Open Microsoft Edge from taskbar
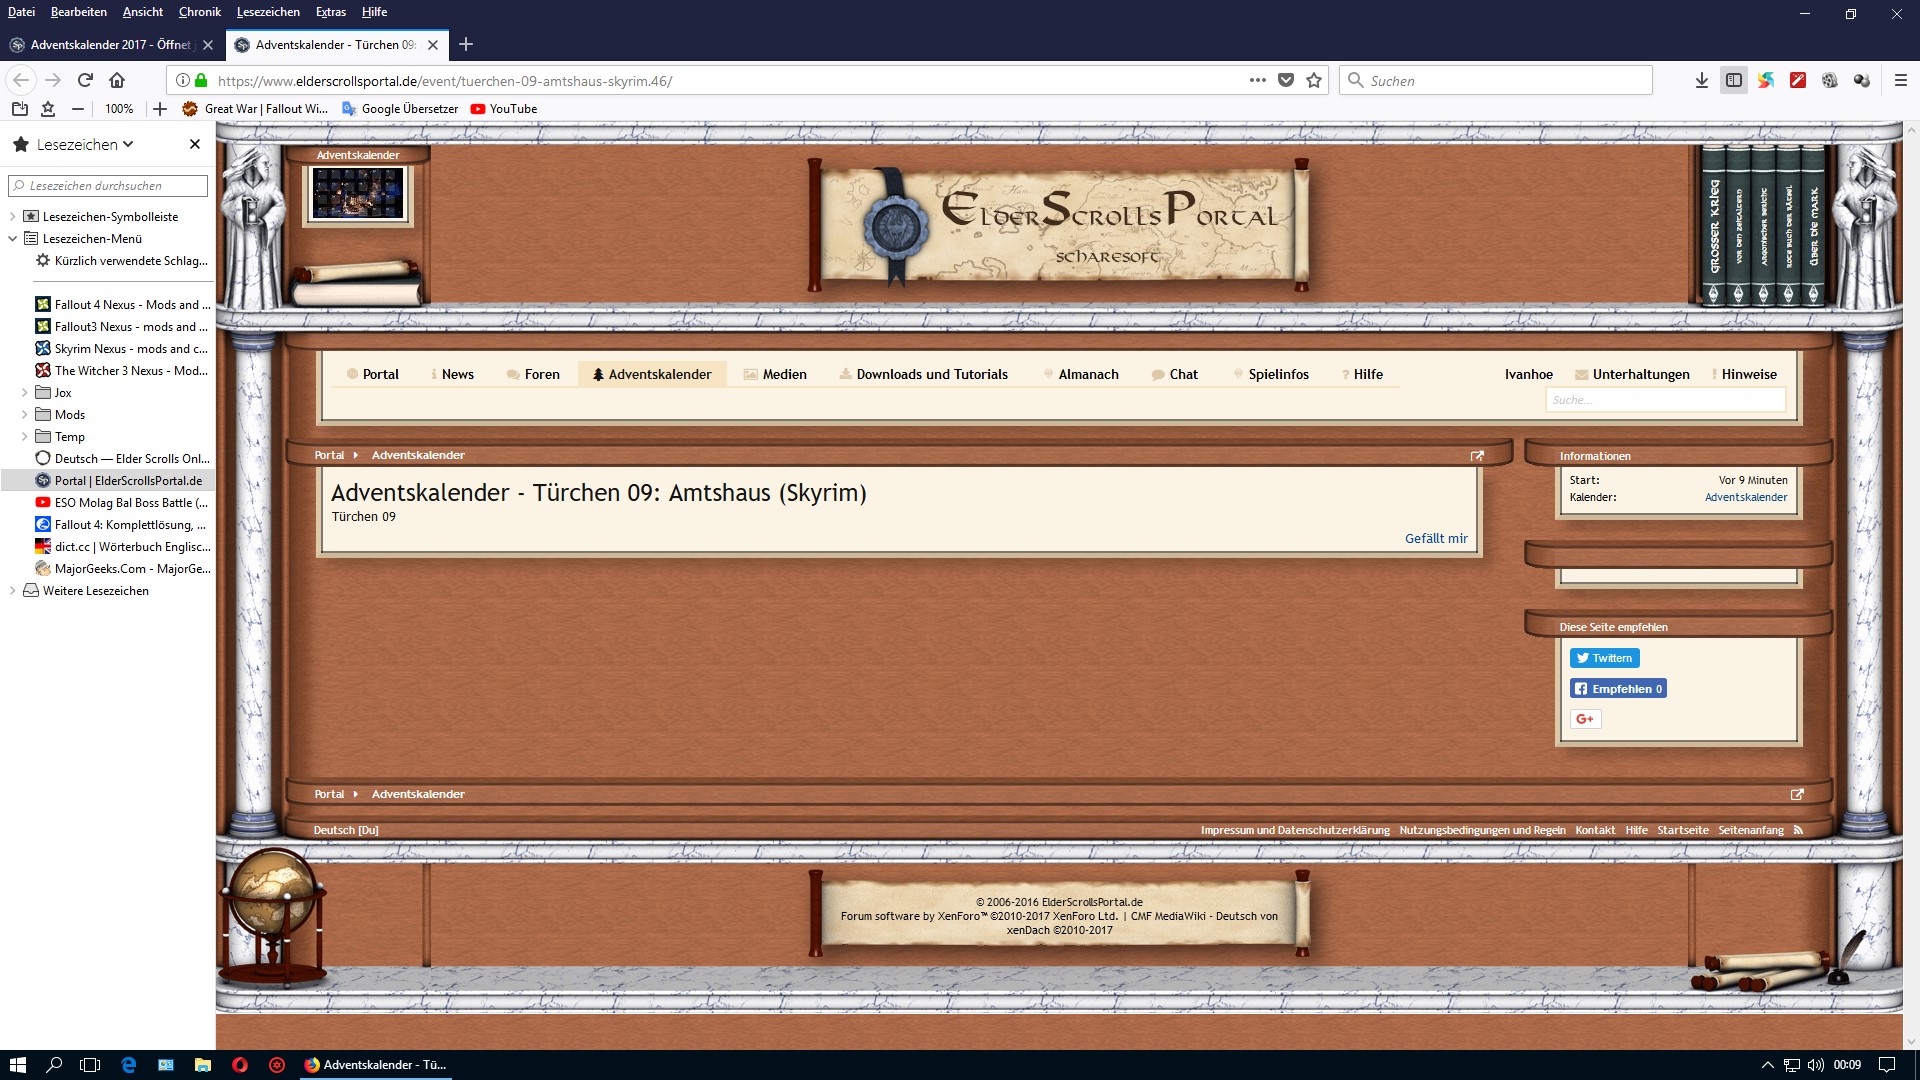 coord(129,1065)
